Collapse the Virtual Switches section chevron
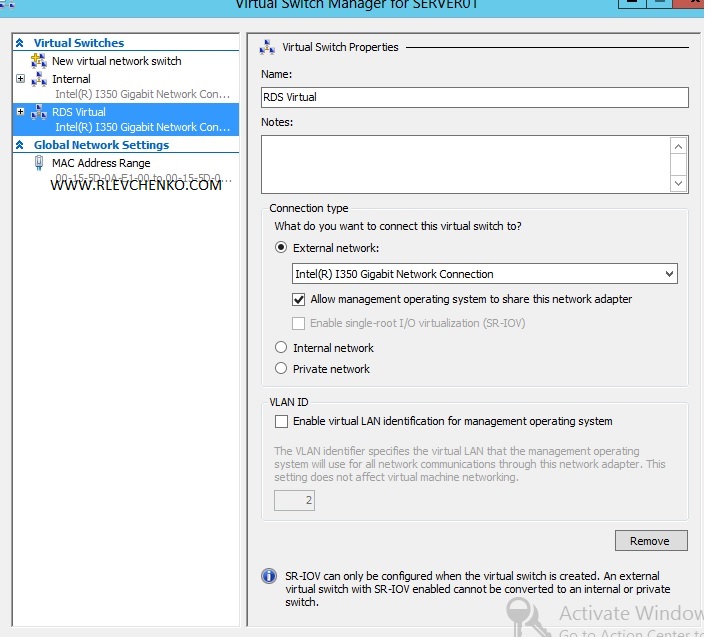 pyautogui.click(x=19, y=43)
